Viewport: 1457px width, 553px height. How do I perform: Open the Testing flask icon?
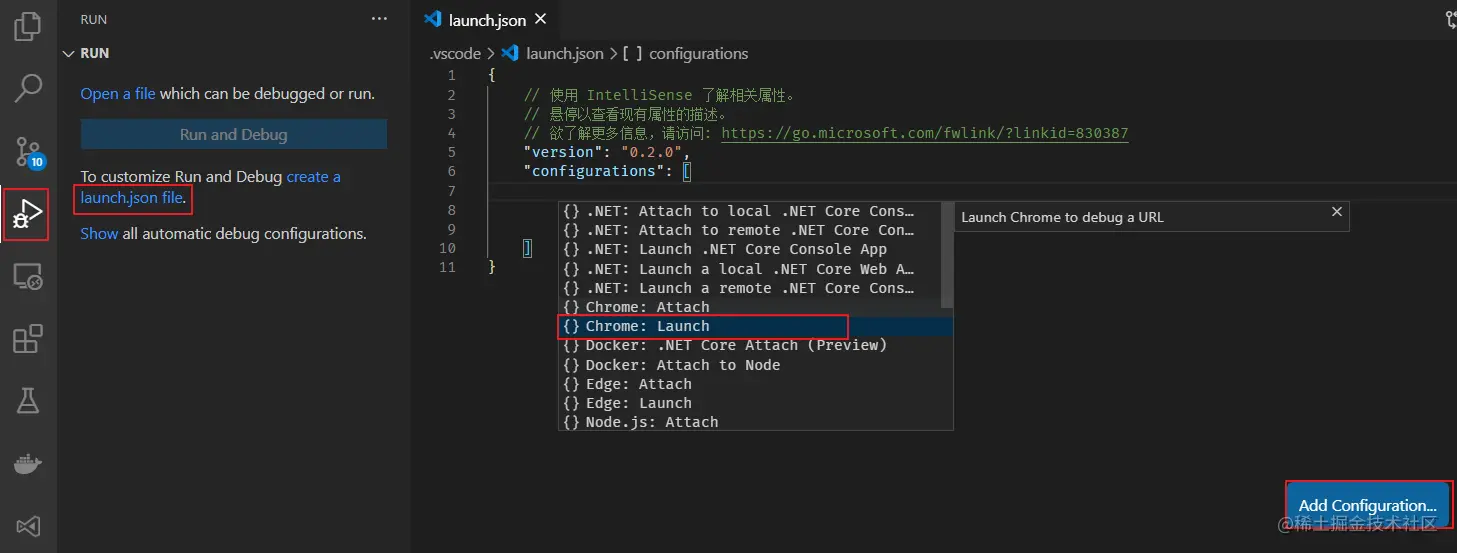[28, 401]
